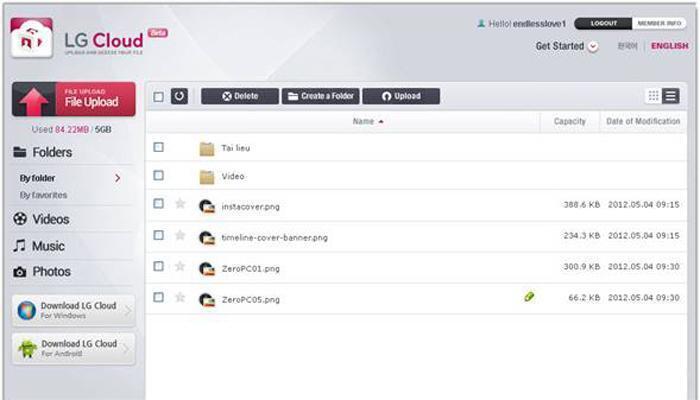Screen dimensions: 700x400
Task: Open the Tai lieu folder icon
Action: [207, 149]
